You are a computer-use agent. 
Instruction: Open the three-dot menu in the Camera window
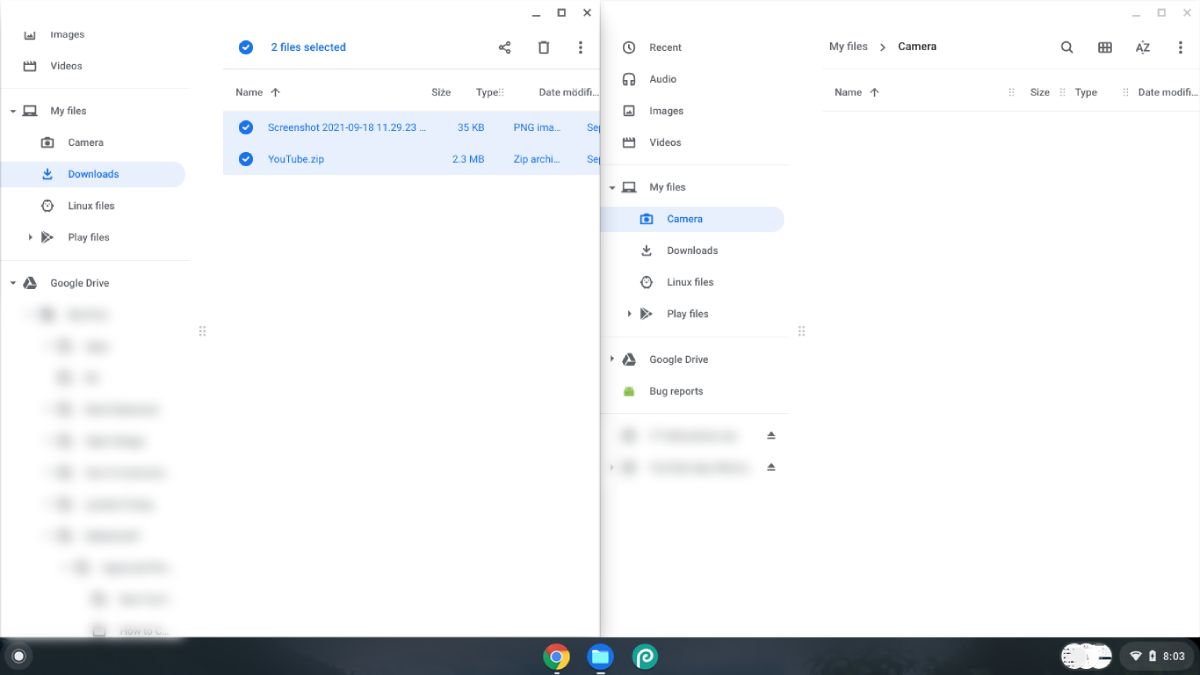click(x=1180, y=47)
